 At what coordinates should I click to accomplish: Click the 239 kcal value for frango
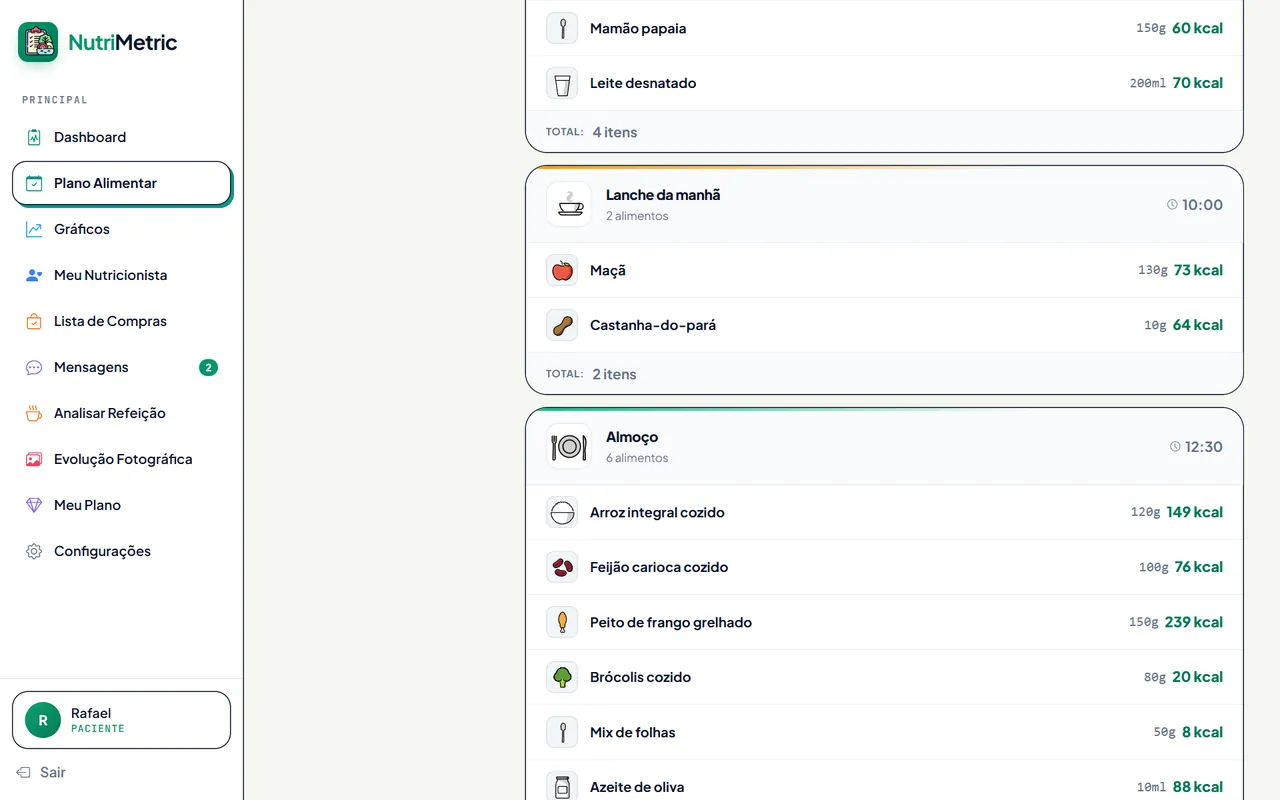pyautogui.click(x=1194, y=622)
